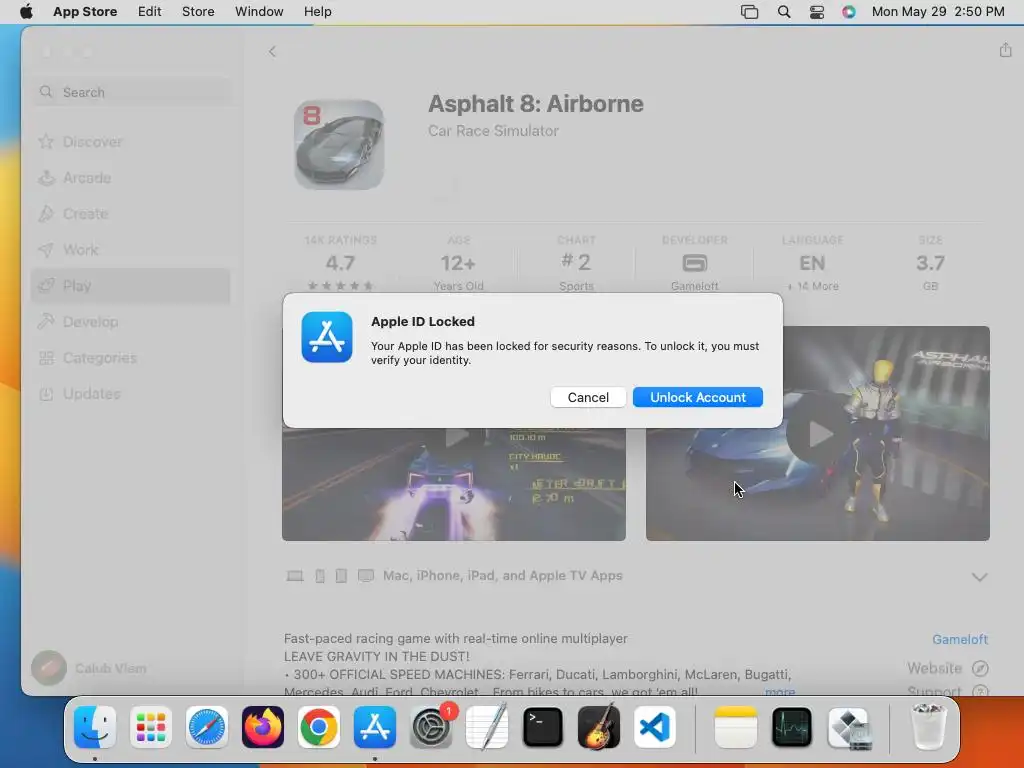This screenshot has height=768, width=1024.
Task: Open the App Store menu
Action: [85, 12]
